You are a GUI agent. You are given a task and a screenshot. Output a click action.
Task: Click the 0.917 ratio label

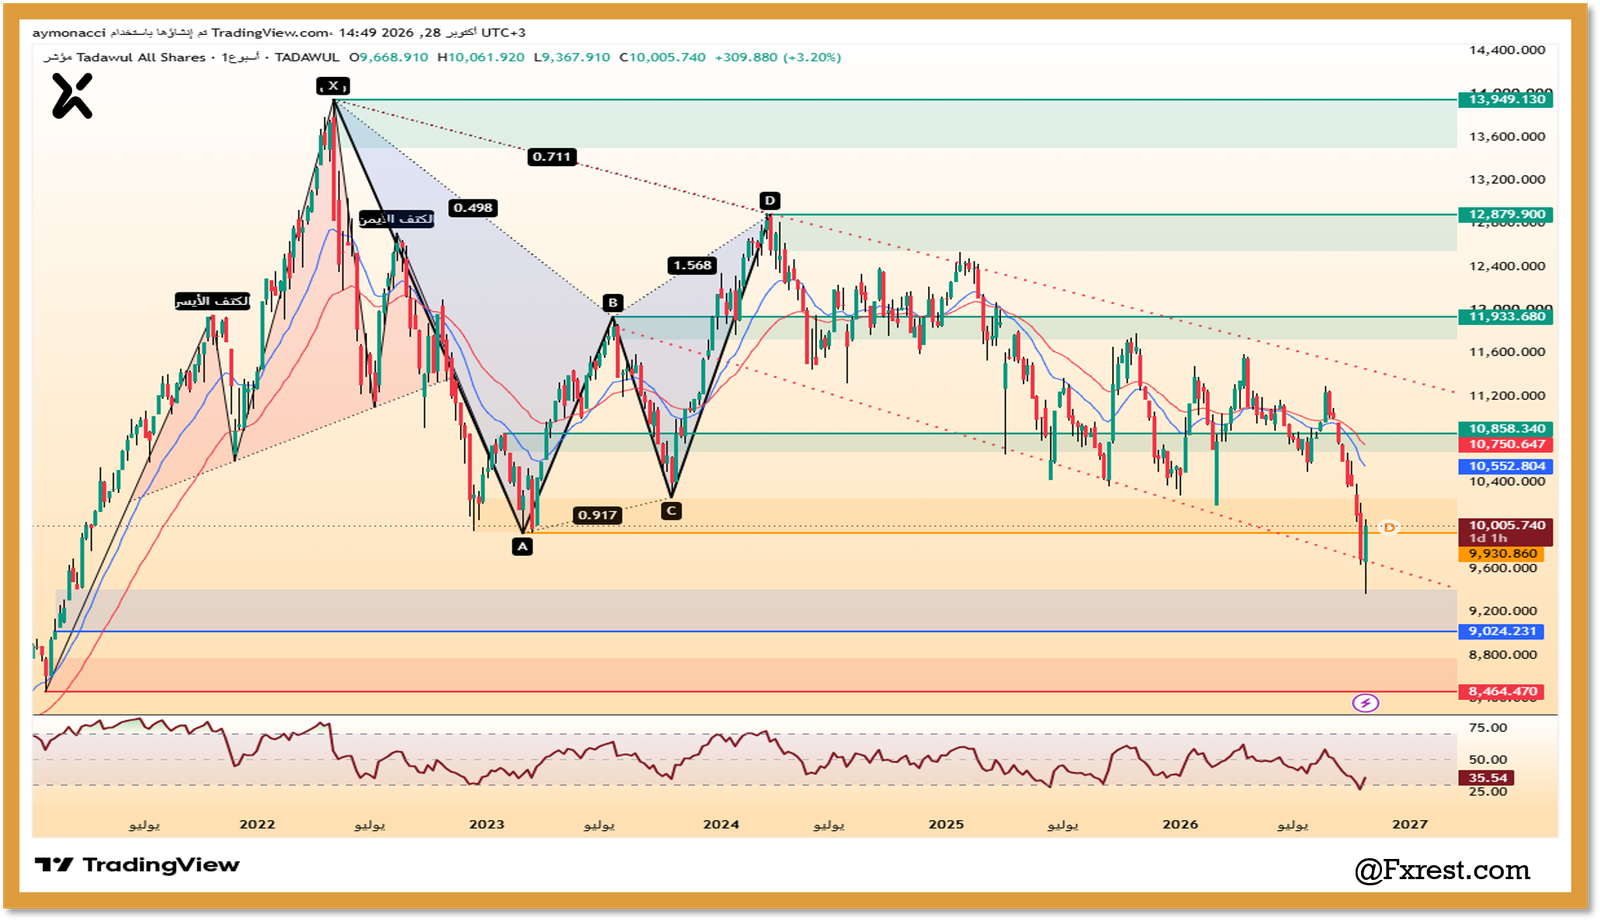click(x=597, y=515)
